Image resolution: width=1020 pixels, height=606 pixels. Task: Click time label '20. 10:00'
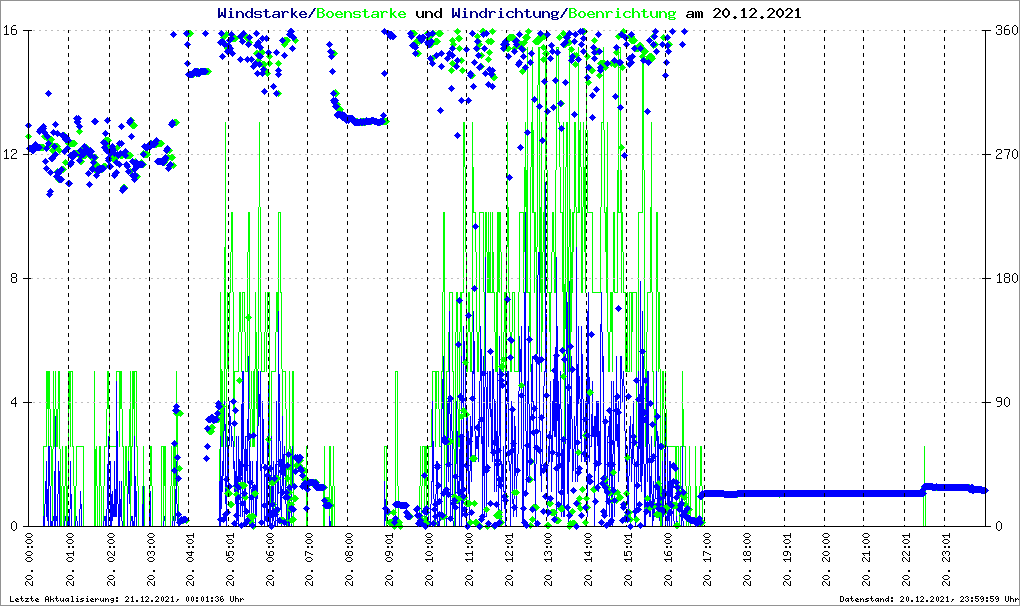[429, 559]
